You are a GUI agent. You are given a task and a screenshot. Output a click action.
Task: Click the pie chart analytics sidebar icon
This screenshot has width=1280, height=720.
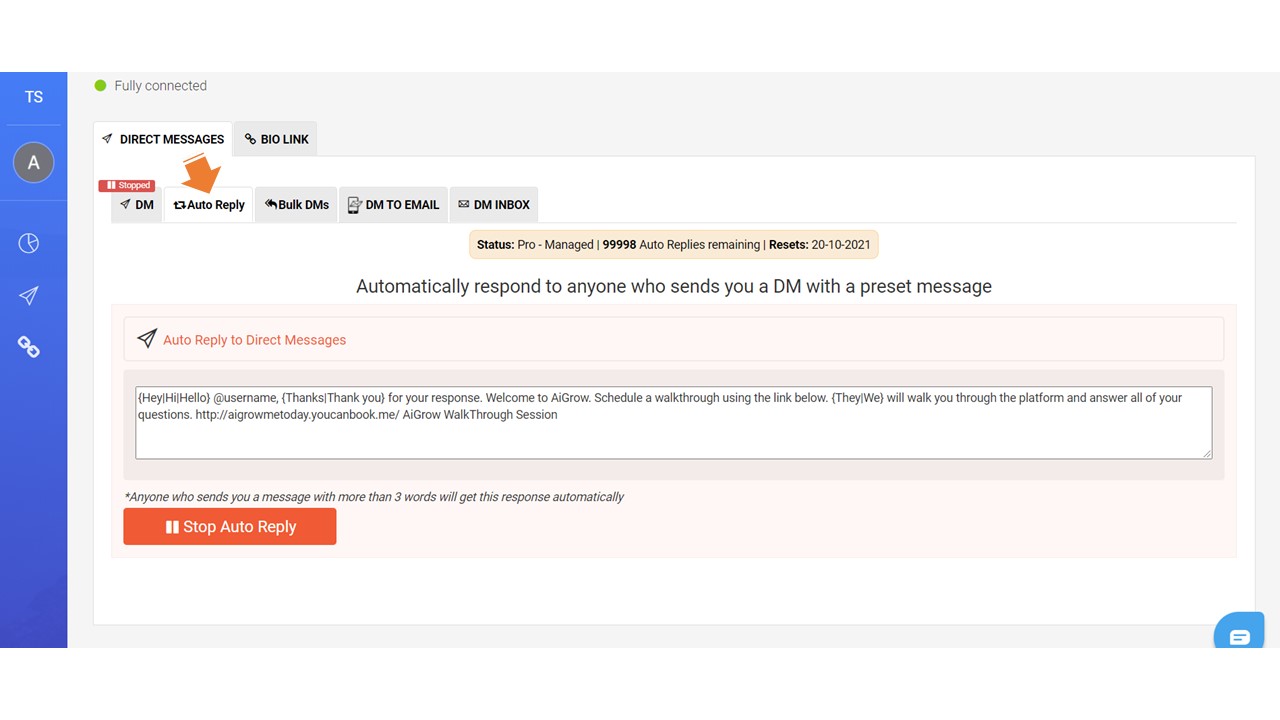click(29, 243)
